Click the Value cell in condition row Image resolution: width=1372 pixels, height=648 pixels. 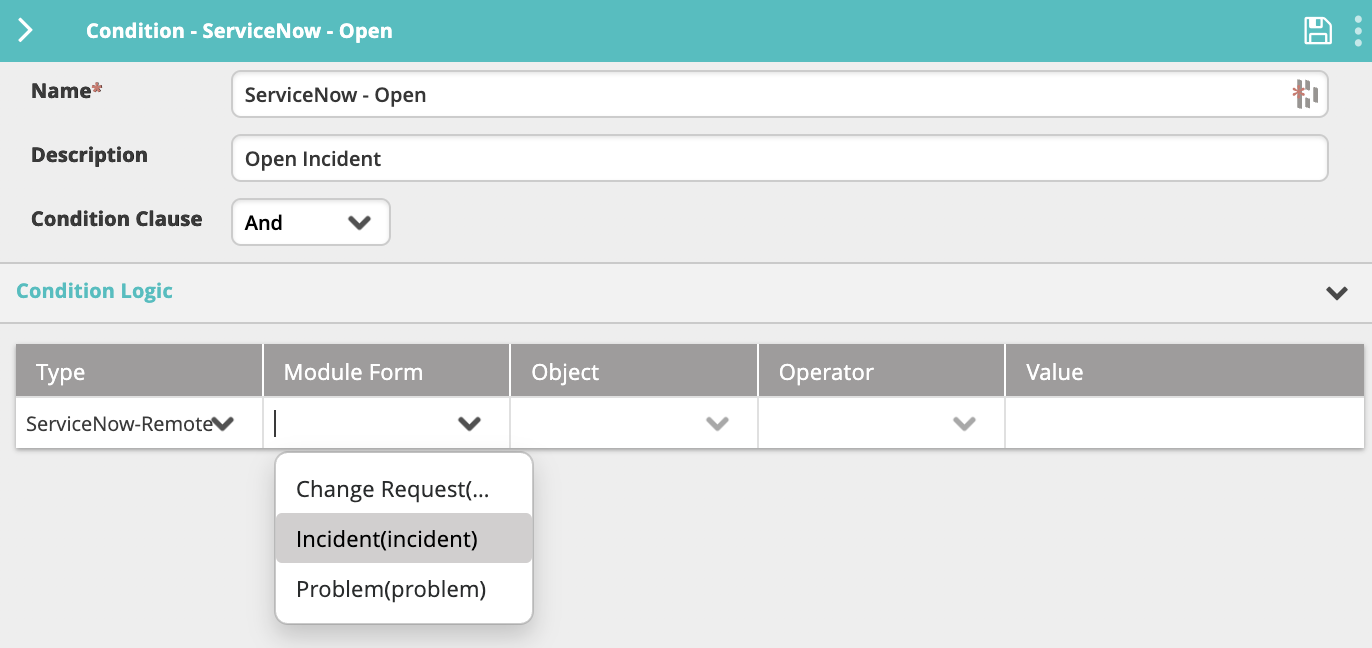tap(1185, 423)
